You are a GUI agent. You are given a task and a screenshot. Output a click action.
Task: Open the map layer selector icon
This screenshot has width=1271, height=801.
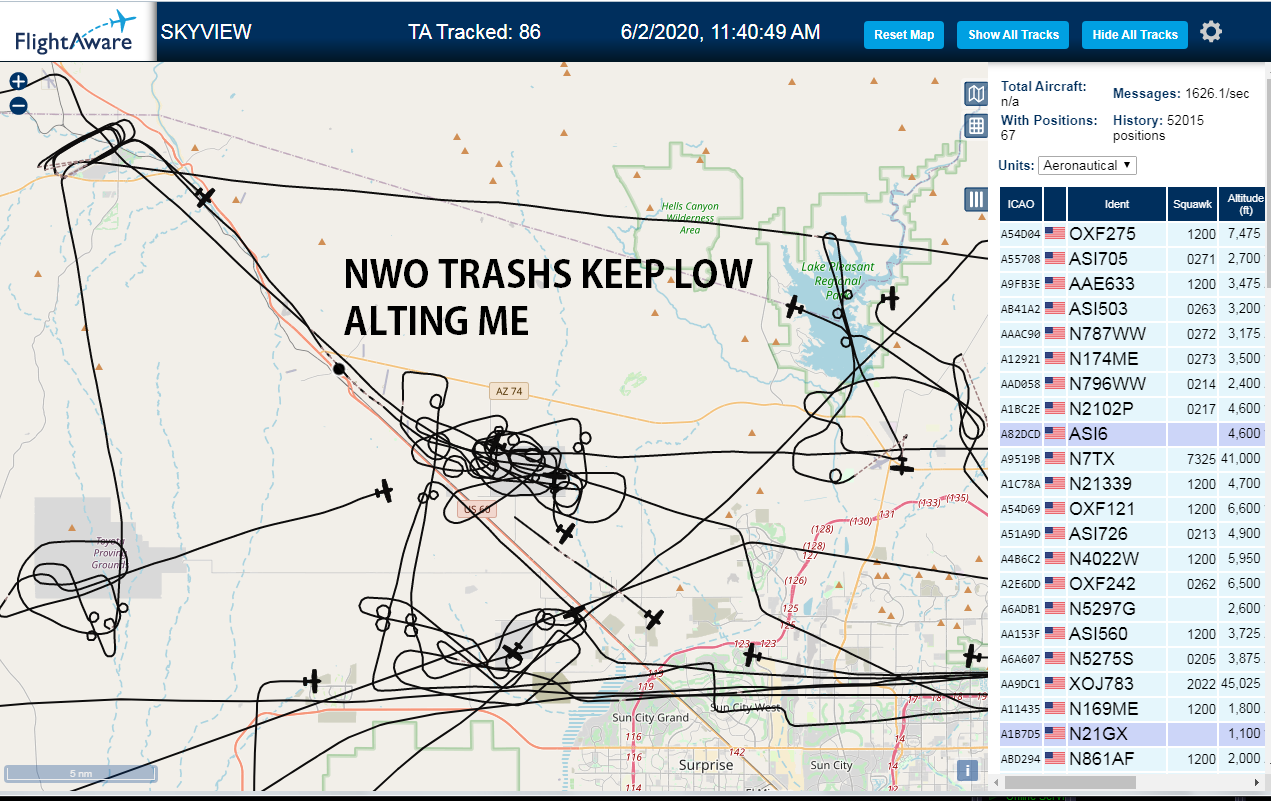(975, 94)
